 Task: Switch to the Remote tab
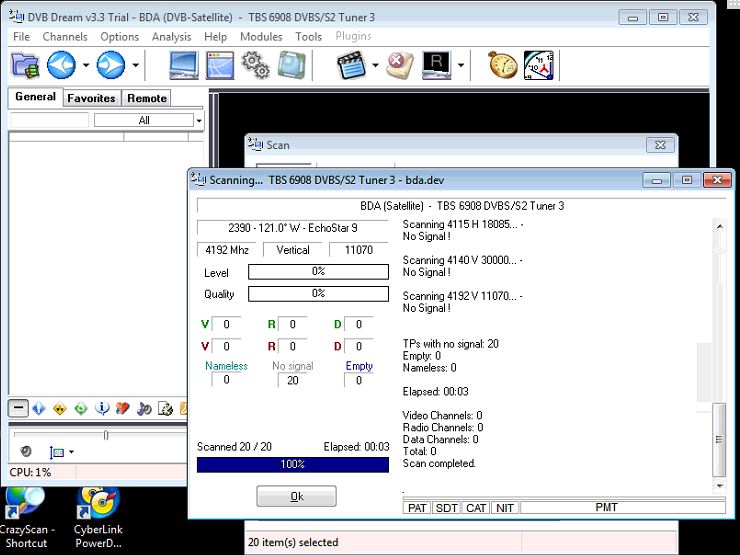pyautogui.click(x=147, y=98)
